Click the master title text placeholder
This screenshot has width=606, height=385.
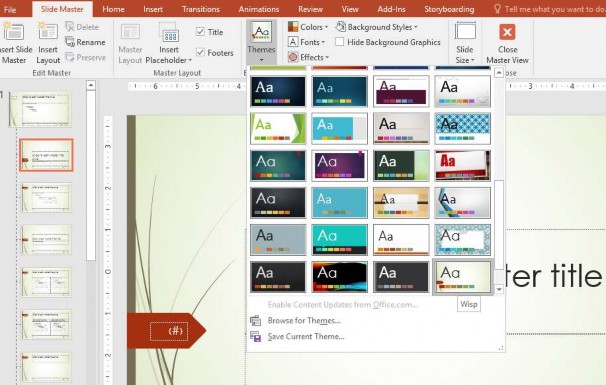click(555, 276)
